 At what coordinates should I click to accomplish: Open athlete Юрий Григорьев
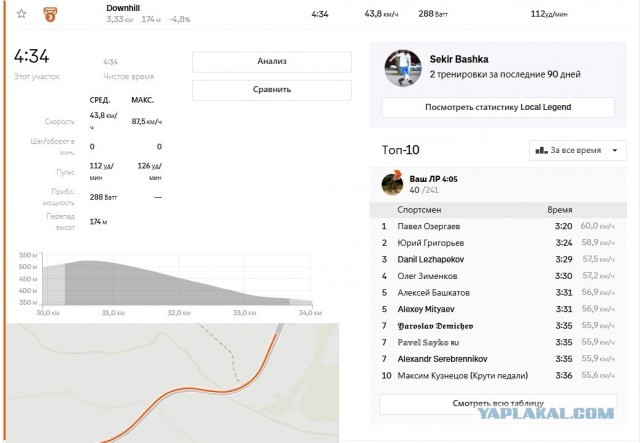point(431,243)
